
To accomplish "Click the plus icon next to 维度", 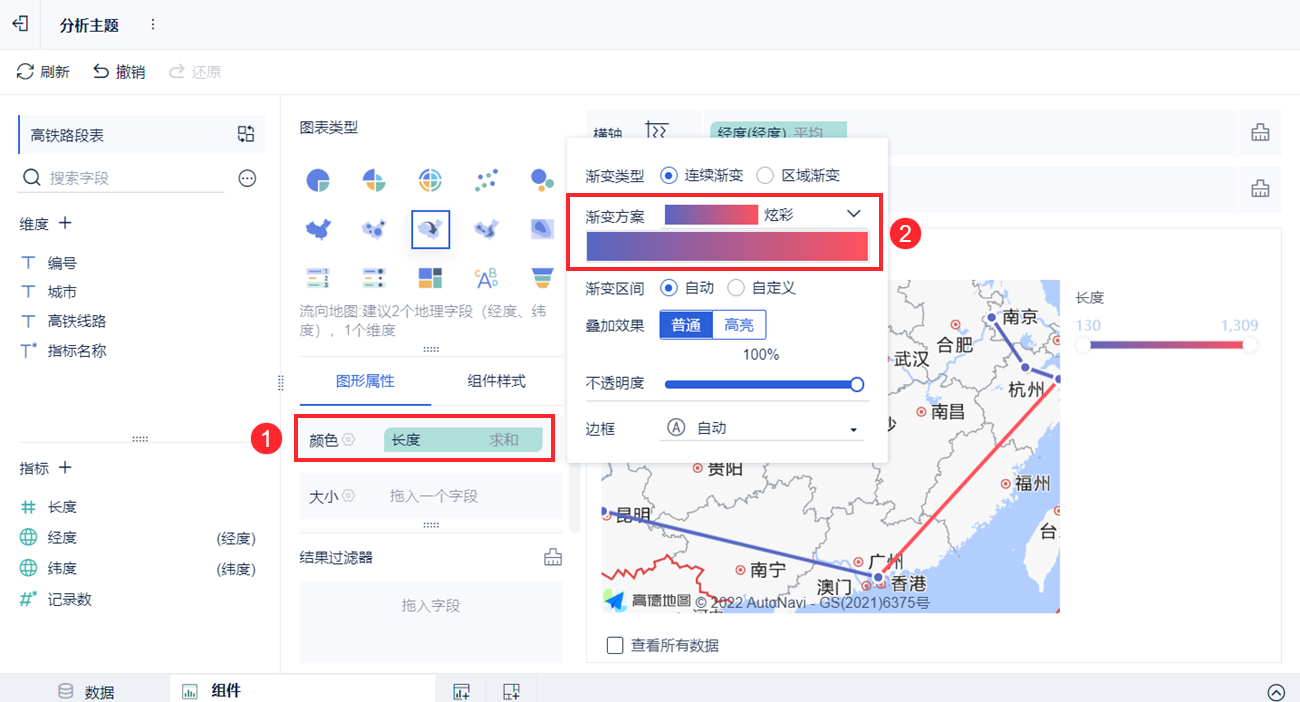I will pyautogui.click(x=65, y=223).
